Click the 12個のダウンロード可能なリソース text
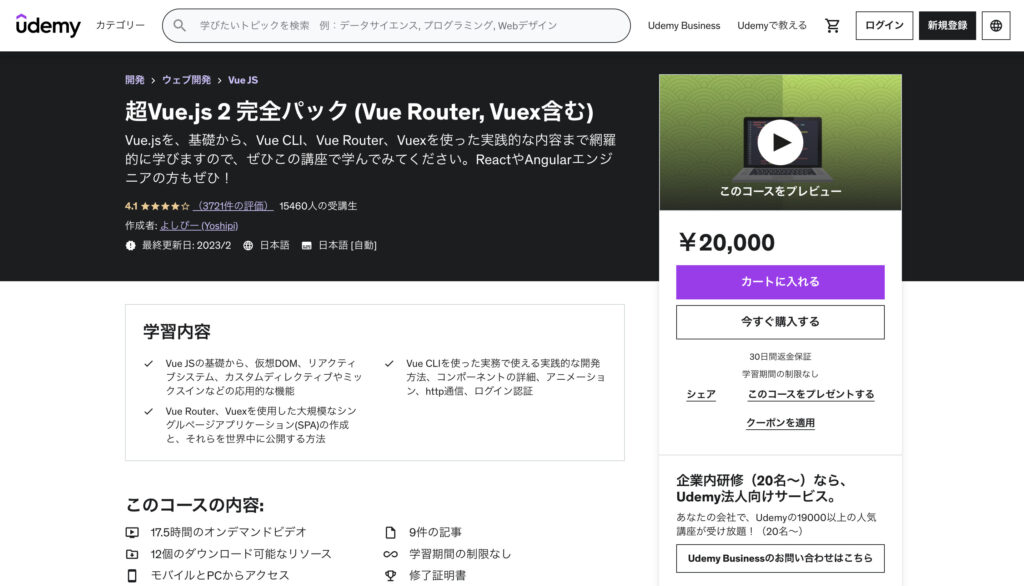The width and height of the screenshot is (1024, 586). point(241,554)
